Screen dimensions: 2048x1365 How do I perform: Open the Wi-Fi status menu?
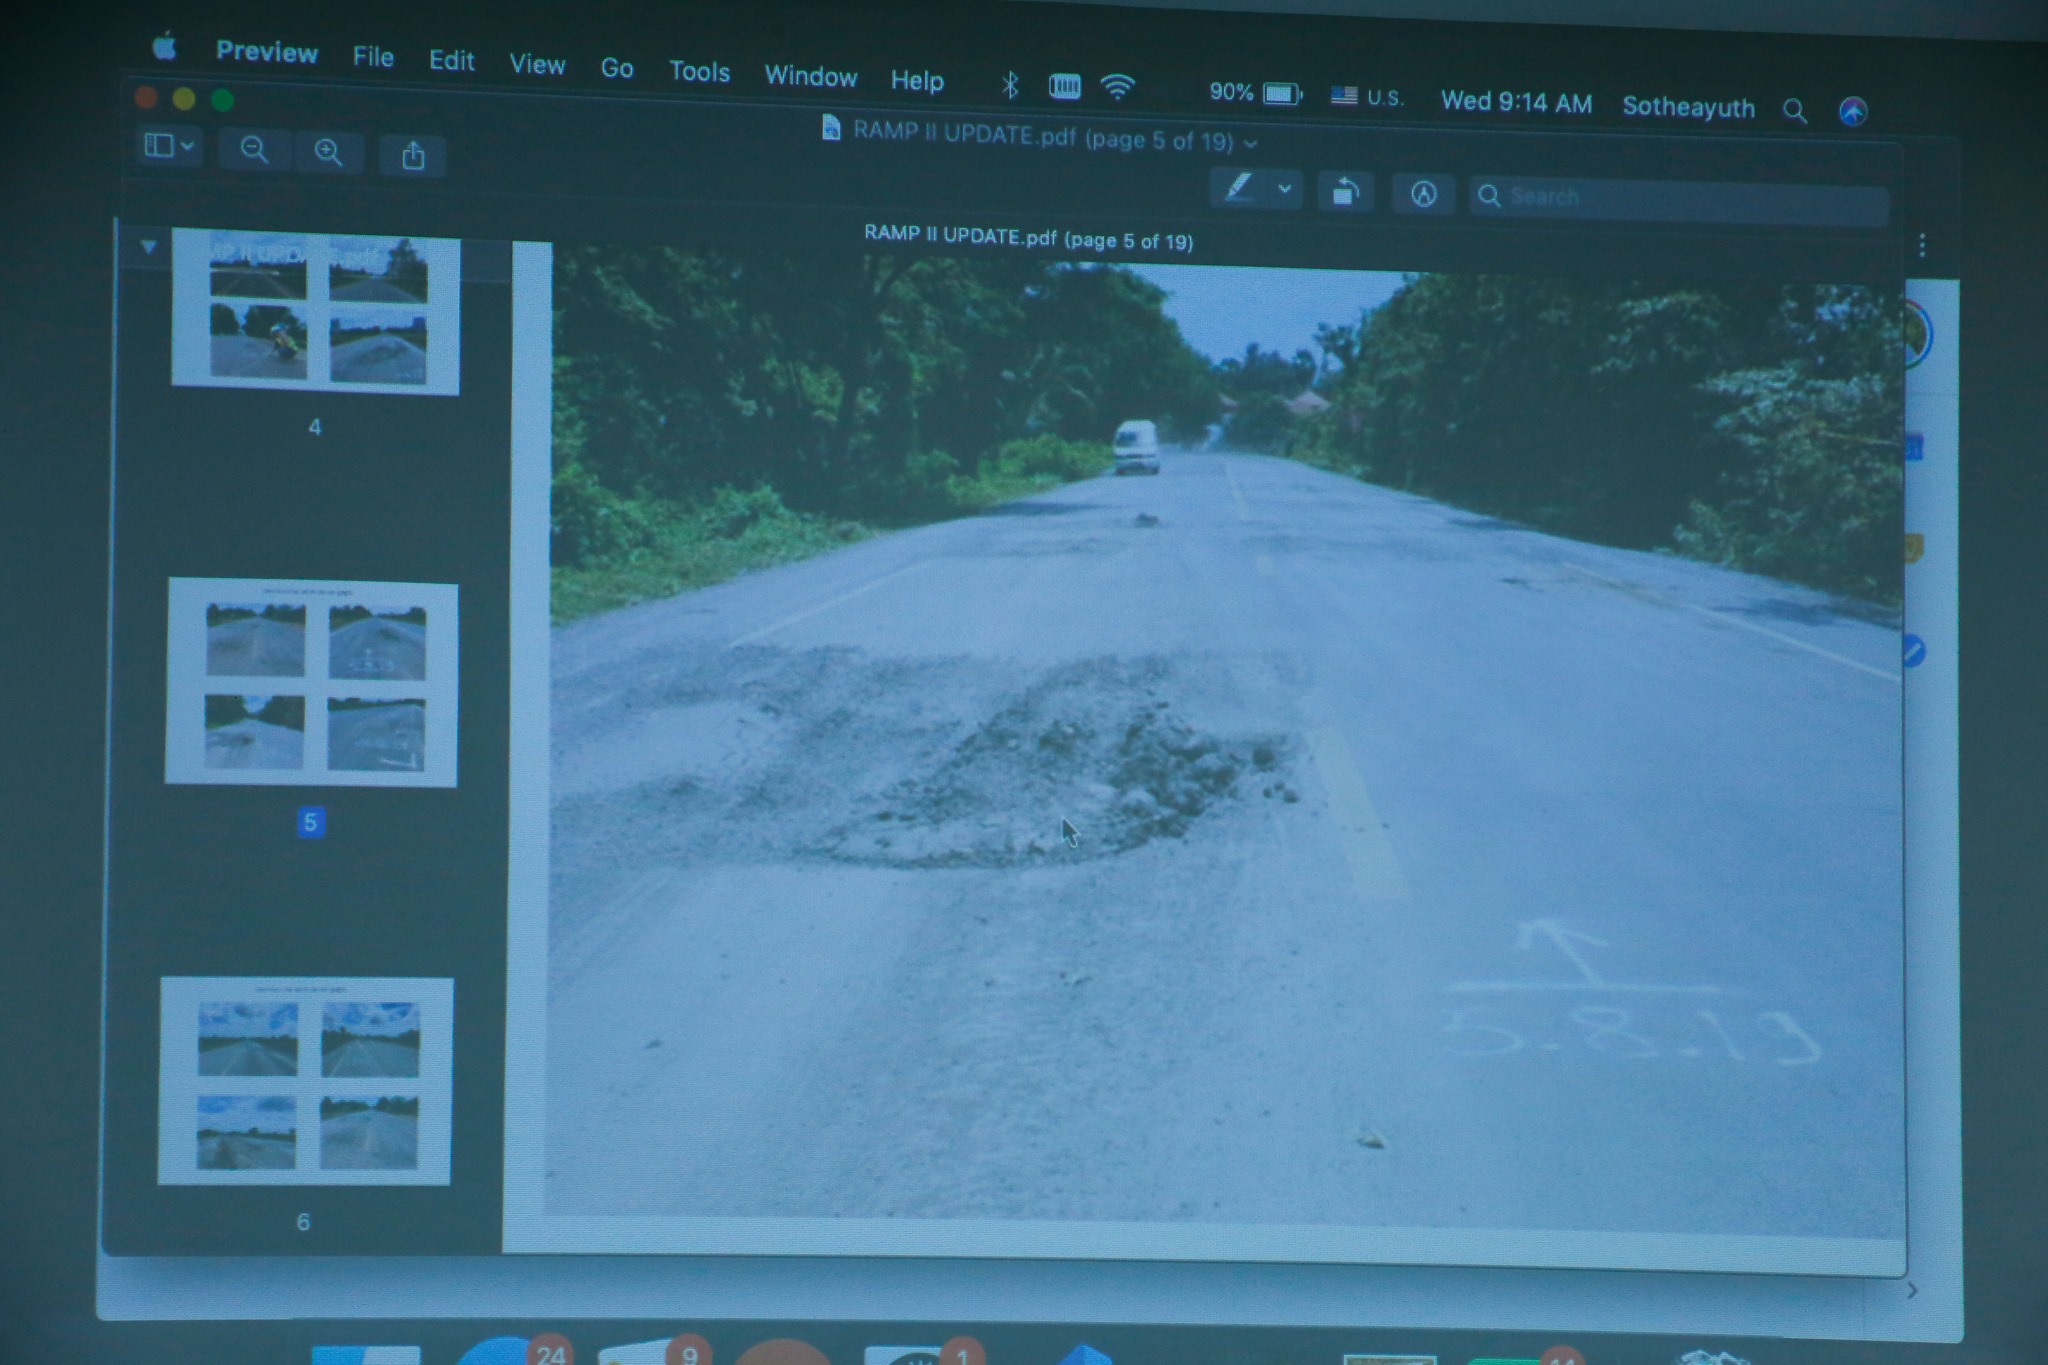click(x=1117, y=88)
